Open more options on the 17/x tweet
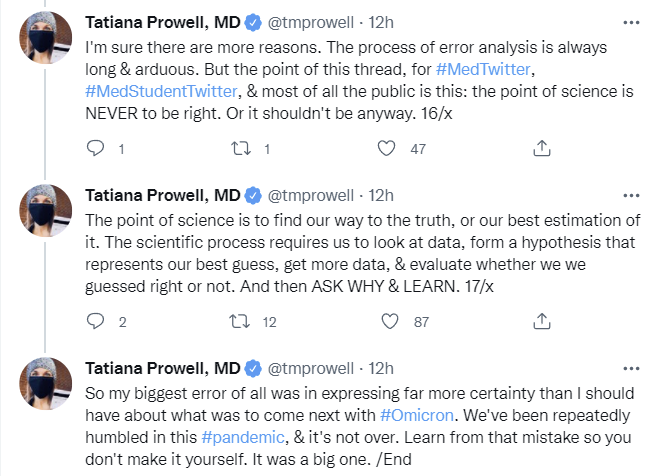Image resolution: width=656 pixels, height=476 pixels. [x=626, y=194]
